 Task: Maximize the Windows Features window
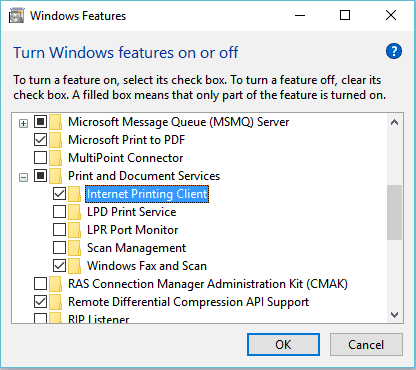[345, 15]
